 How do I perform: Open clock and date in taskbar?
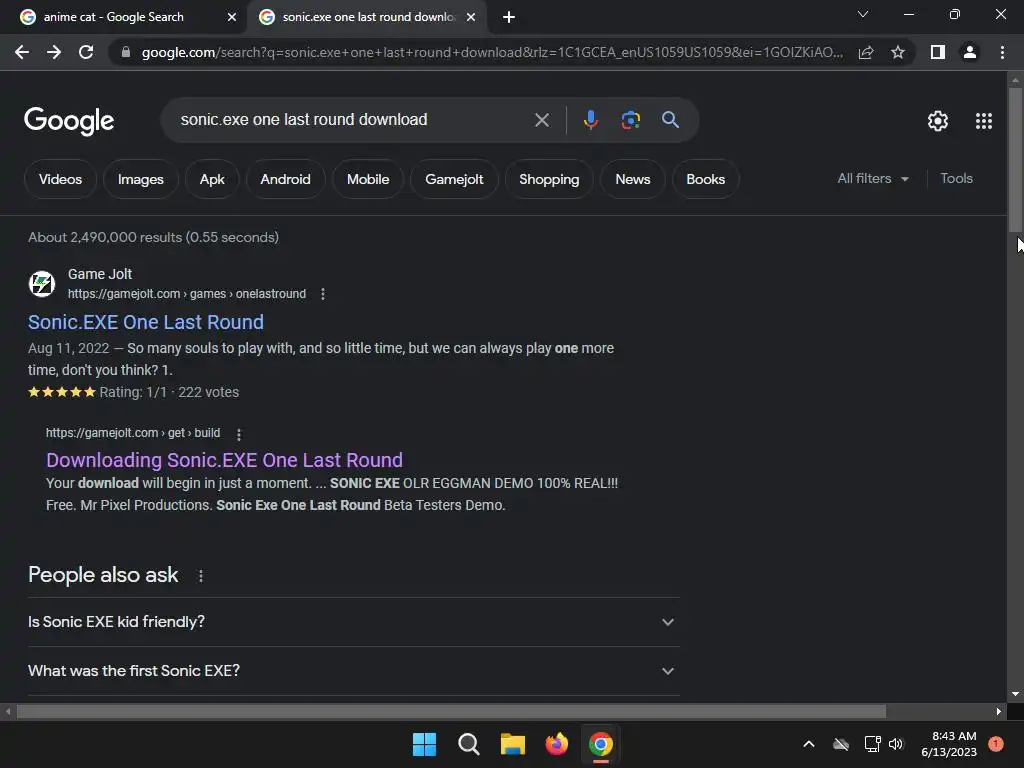pyautogui.click(x=949, y=744)
